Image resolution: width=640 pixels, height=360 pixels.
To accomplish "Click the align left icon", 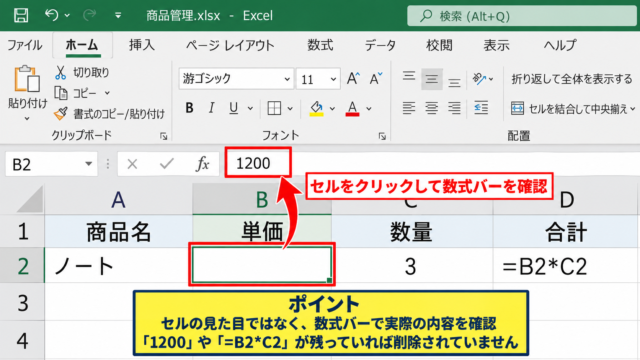I will pos(409,108).
